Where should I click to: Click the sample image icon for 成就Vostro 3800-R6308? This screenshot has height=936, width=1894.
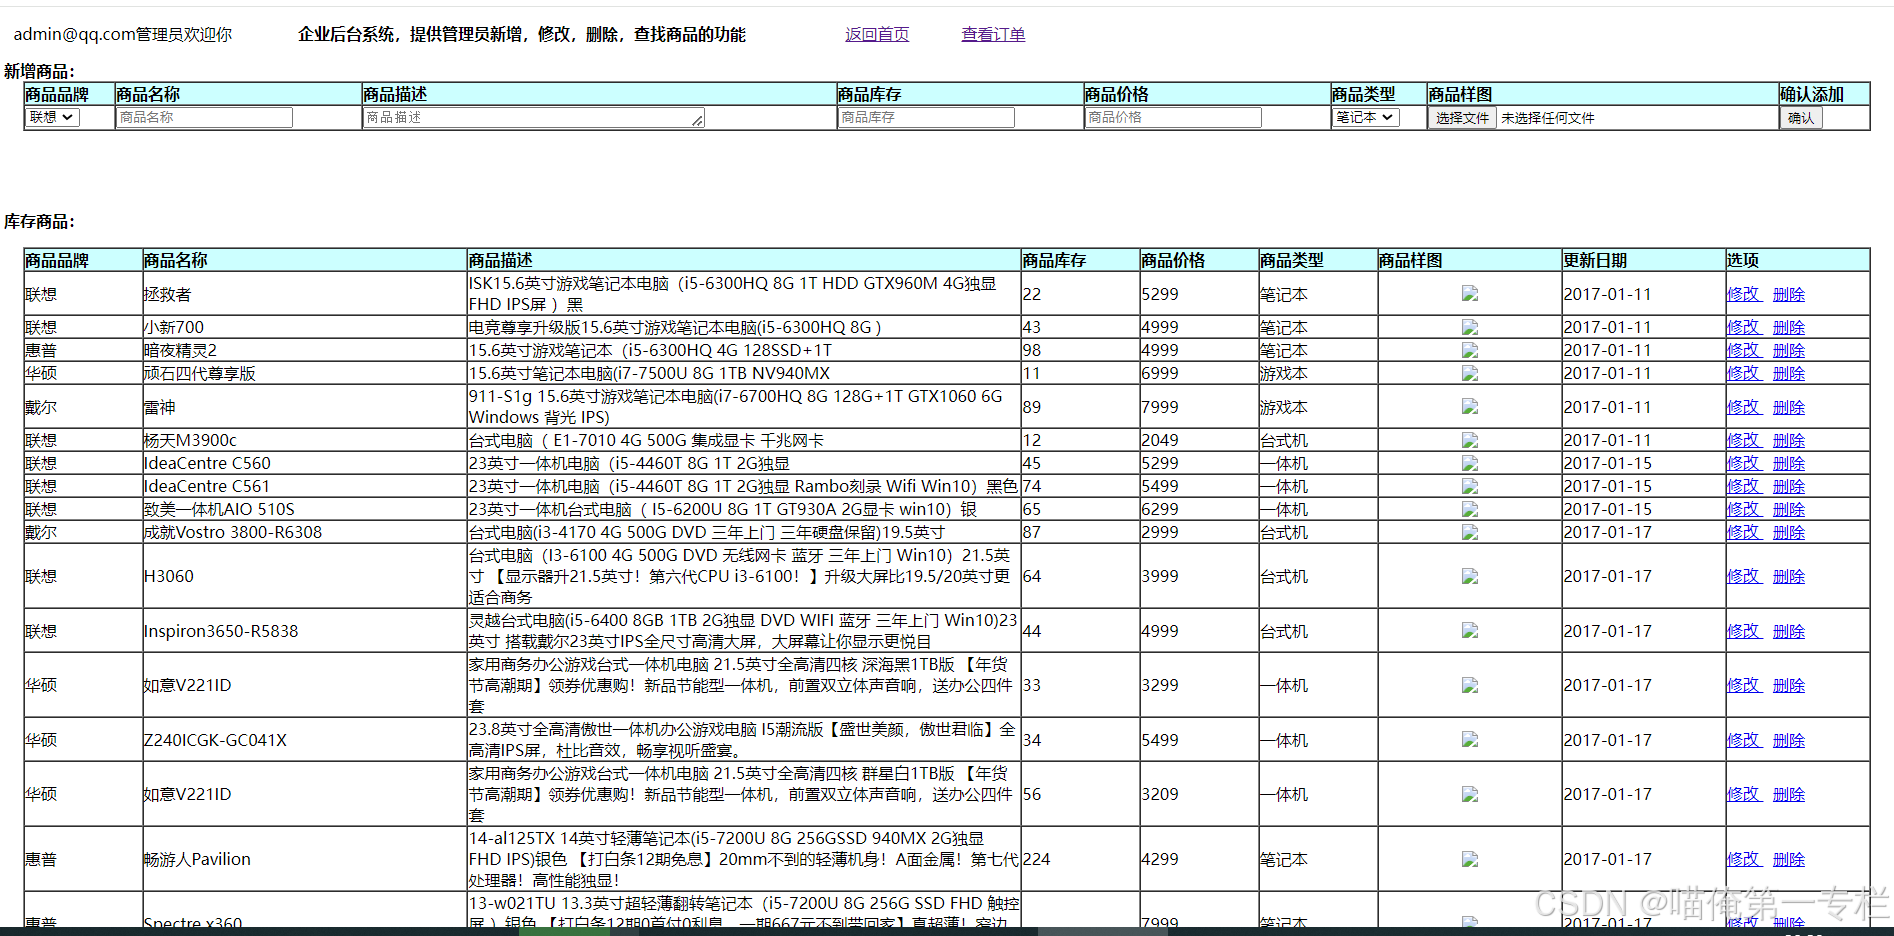coord(1469,532)
